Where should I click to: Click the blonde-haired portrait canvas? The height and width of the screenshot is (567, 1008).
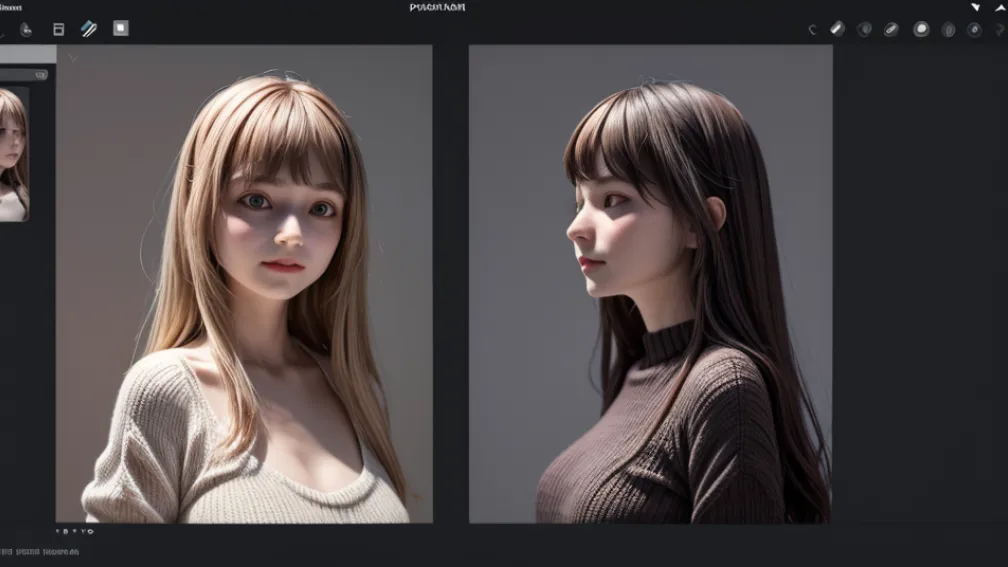(x=244, y=284)
